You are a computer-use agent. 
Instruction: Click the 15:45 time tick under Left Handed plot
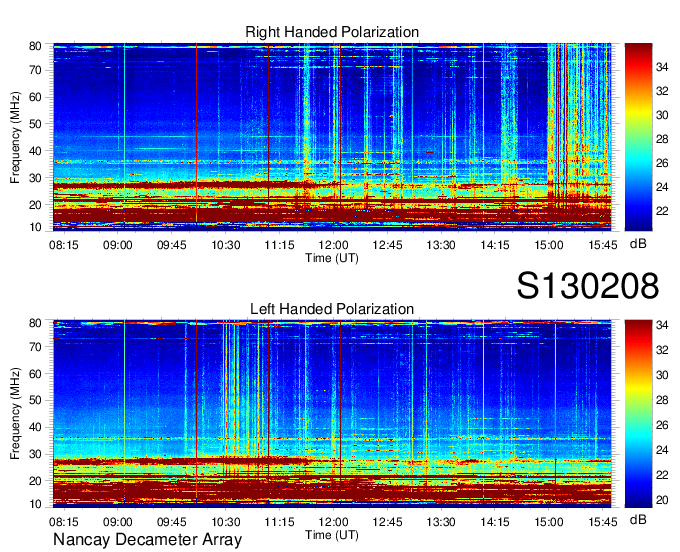[603, 522]
